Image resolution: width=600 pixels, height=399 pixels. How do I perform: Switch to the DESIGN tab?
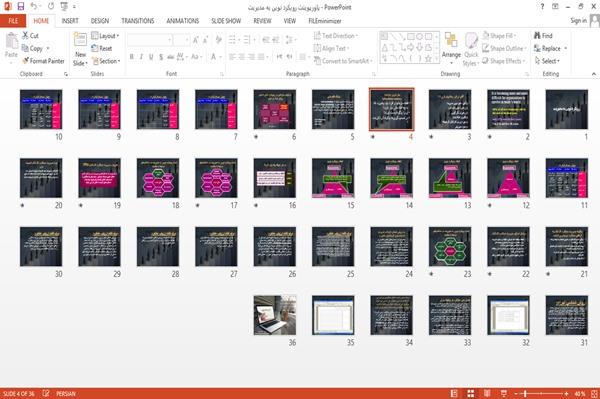100,21
